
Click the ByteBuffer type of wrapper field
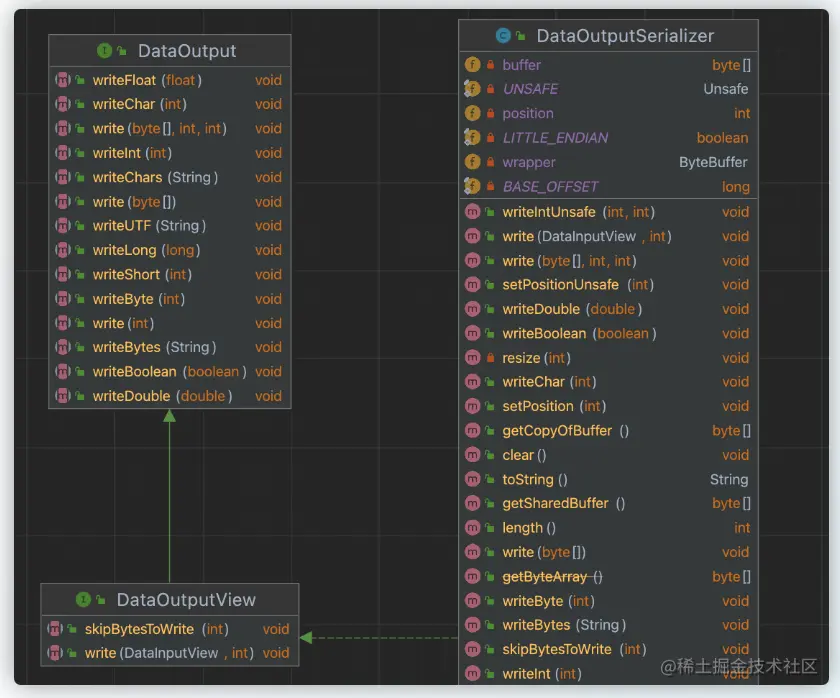713,162
